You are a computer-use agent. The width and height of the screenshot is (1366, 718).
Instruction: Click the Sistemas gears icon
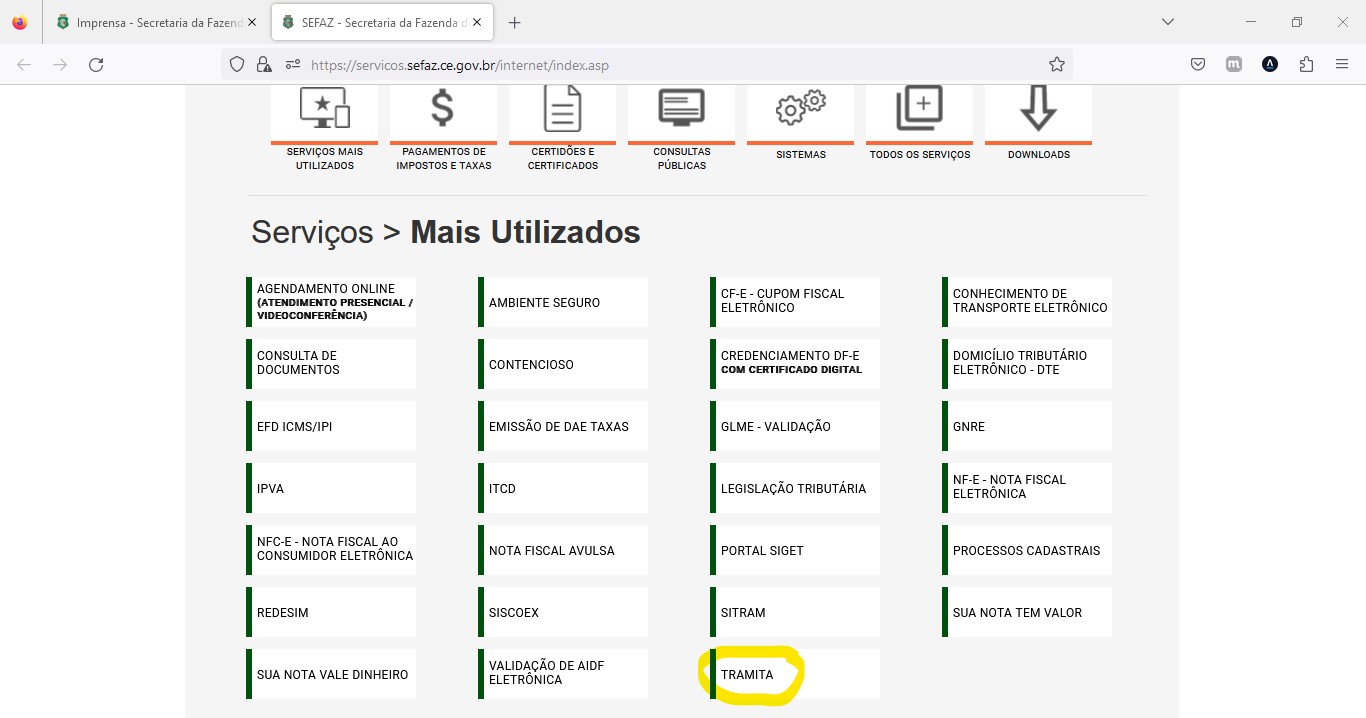(x=800, y=108)
